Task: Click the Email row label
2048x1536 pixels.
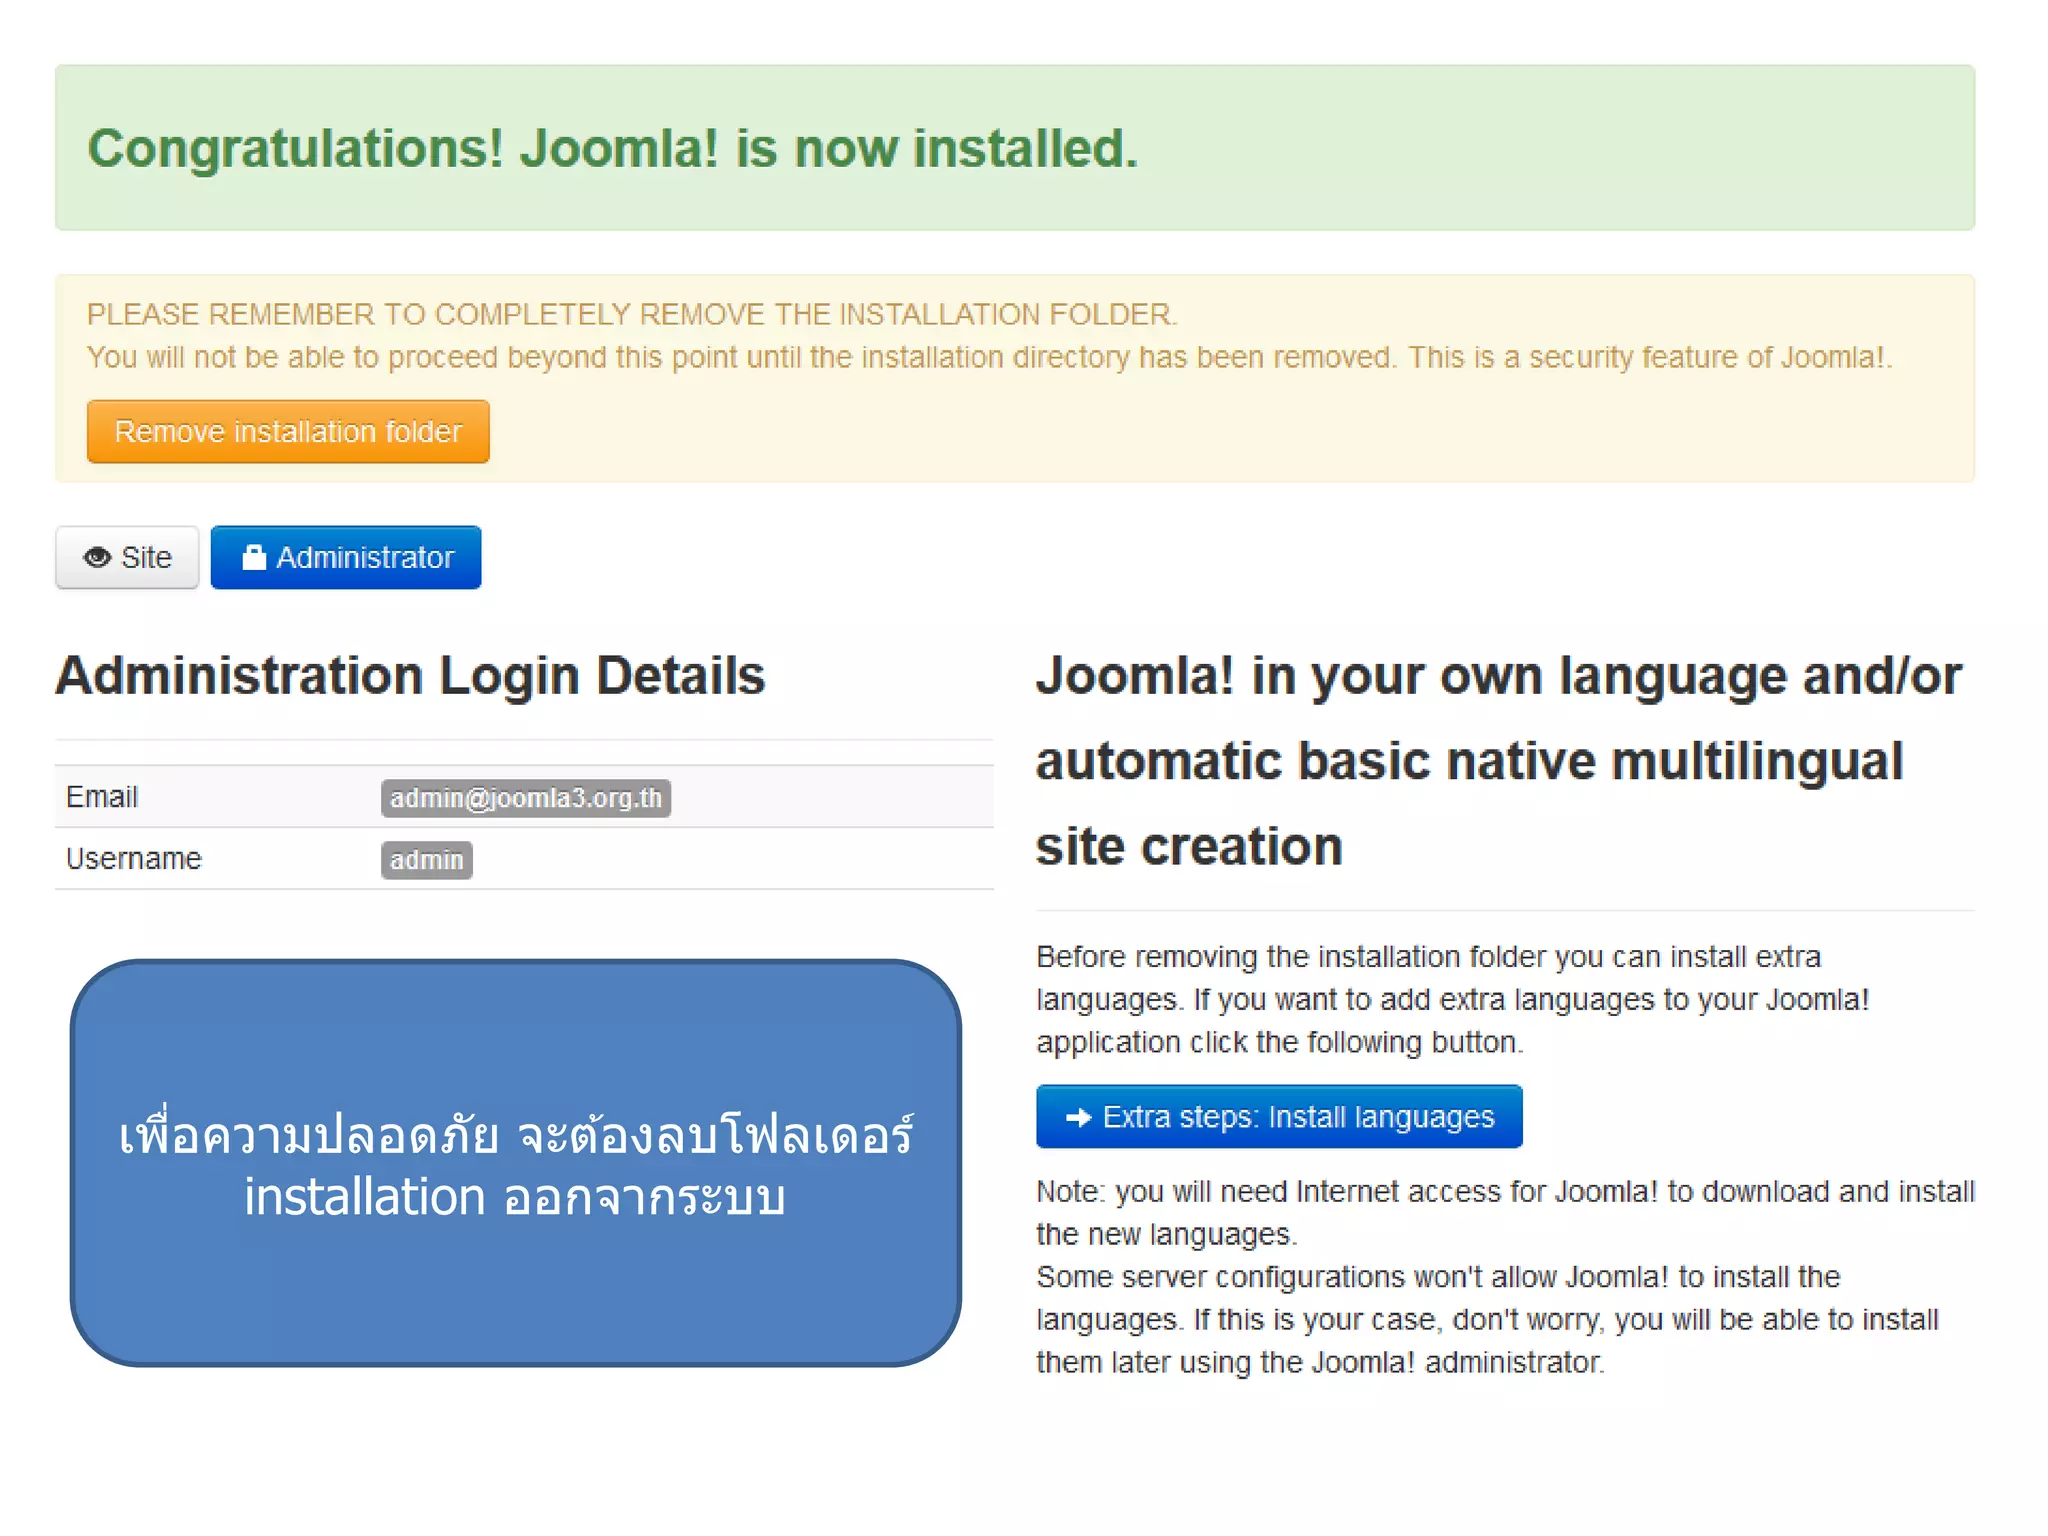Action: coord(102,797)
